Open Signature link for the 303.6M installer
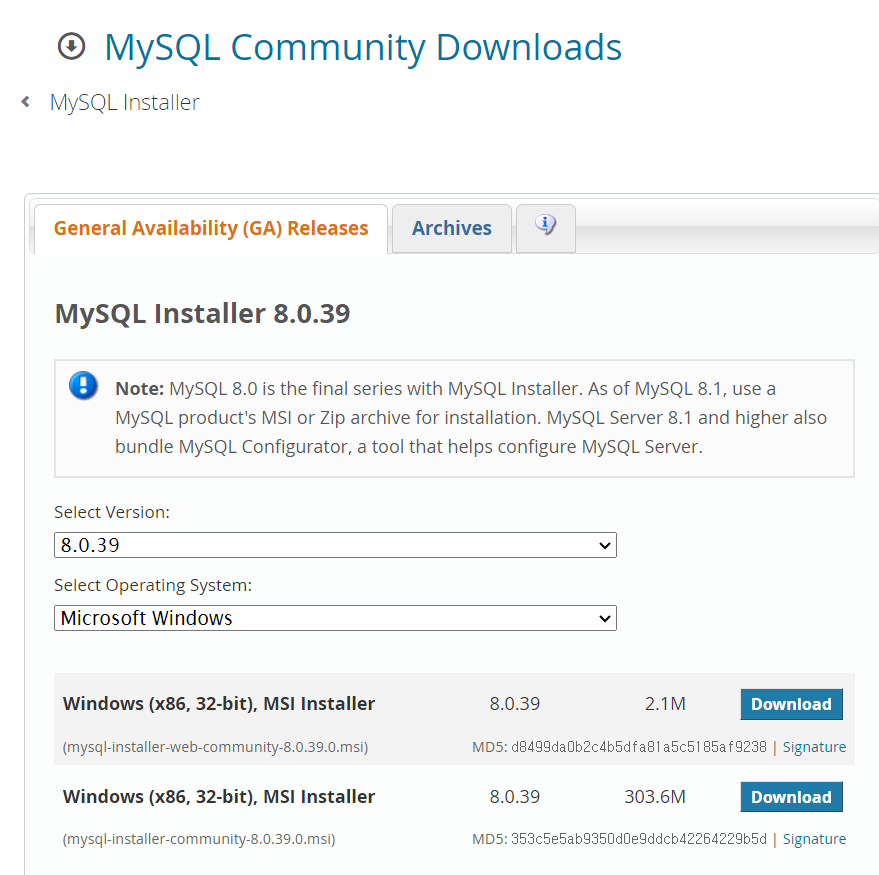Image resolution: width=879 pixels, height=875 pixels. tap(814, 839)
